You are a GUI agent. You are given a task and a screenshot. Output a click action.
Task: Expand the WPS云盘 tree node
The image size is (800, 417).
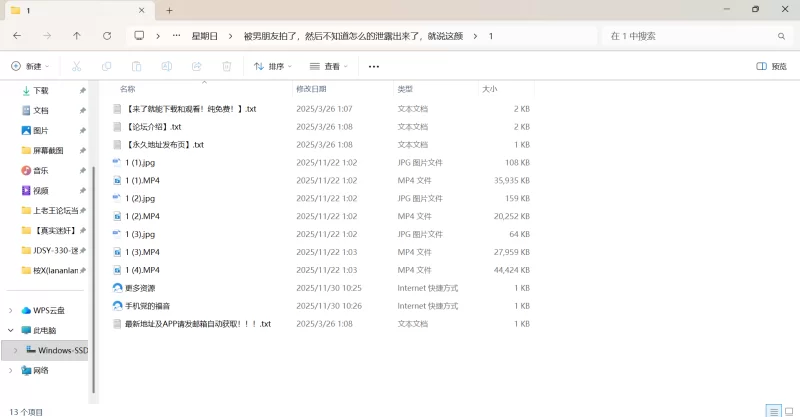pos(11,310)
